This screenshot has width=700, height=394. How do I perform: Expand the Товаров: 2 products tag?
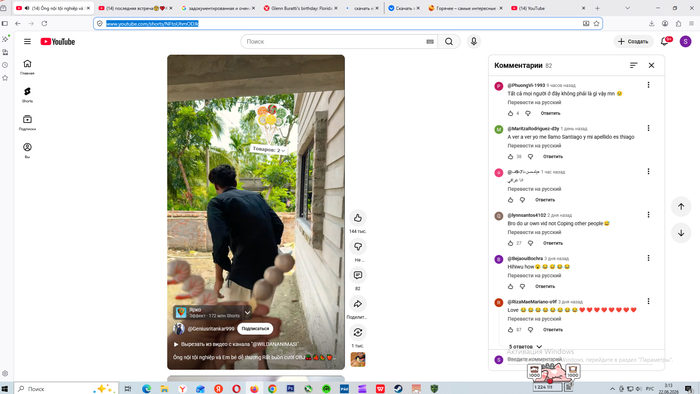pyautogui.click(x=269, y=149)
